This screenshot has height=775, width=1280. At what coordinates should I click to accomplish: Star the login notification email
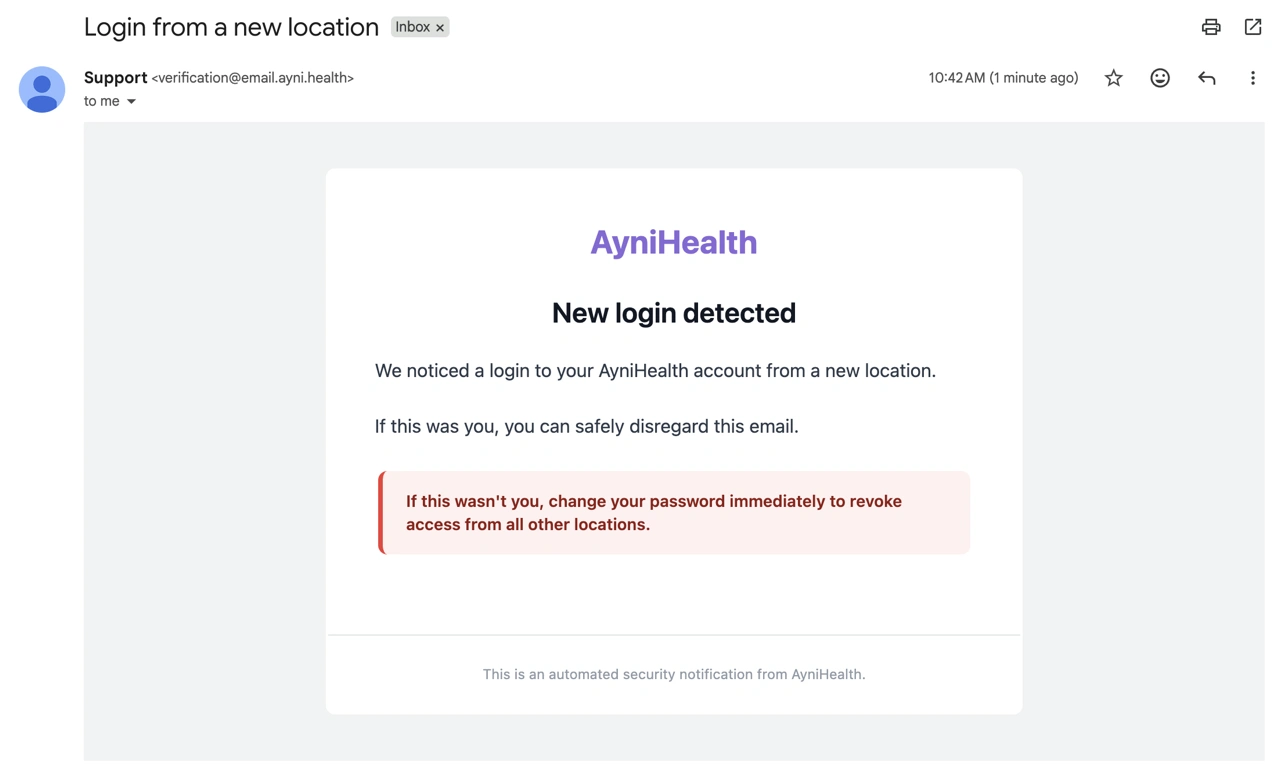point(1114,77)
